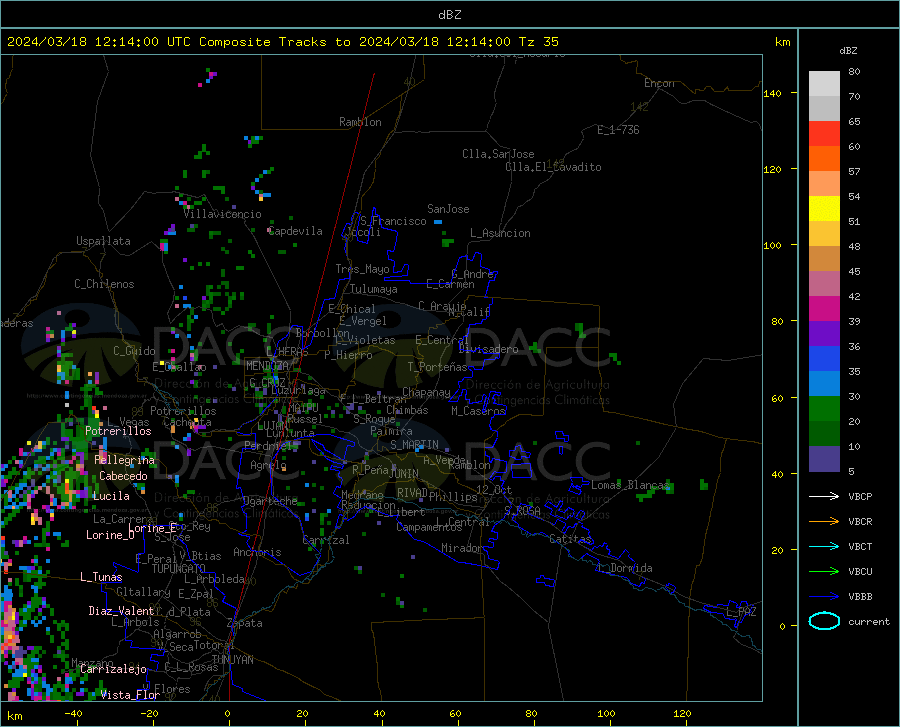The height and width of the screenshot is (727, 900).
Task: Click the 140 km vertical axis tick
Action: tap(773, 93)
